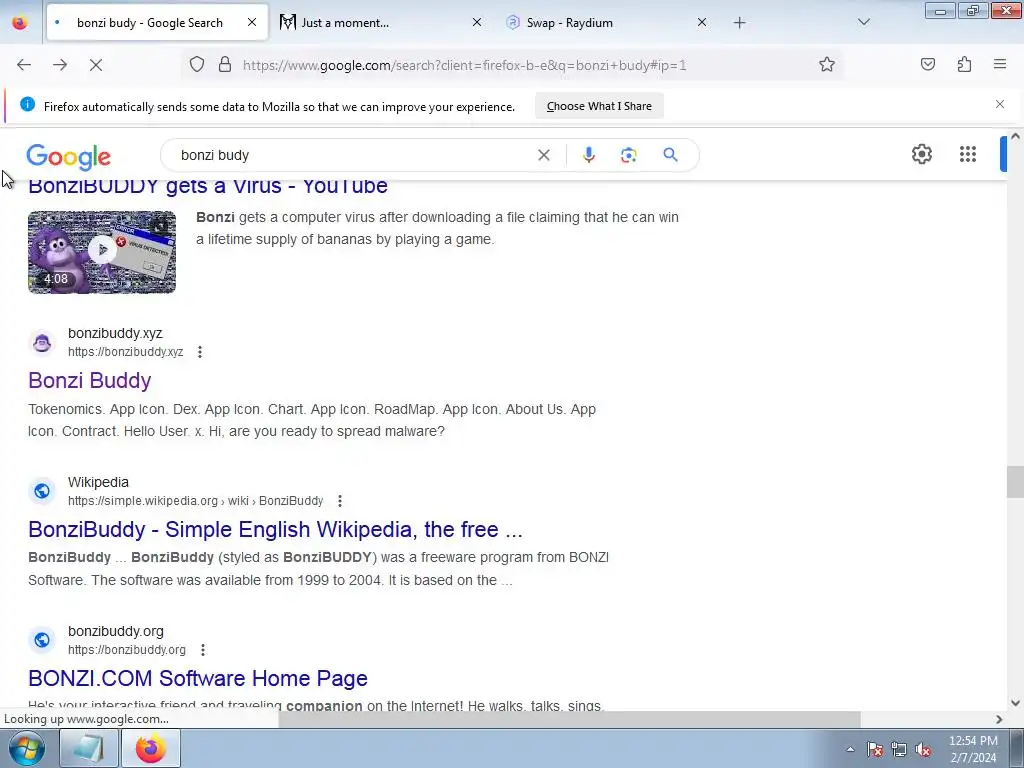The width and height of the screenshot is (1024, 768).
Task: Play the BonziBUDDY virus video thumbnail
Action: [102, 252]
